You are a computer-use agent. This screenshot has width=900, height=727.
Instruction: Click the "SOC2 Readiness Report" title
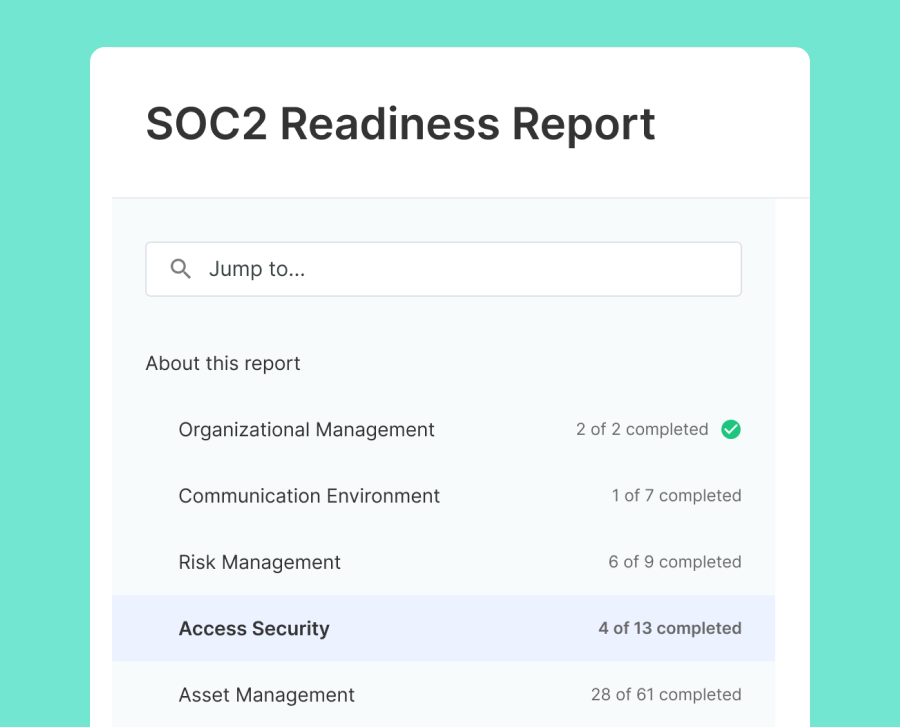400,124
